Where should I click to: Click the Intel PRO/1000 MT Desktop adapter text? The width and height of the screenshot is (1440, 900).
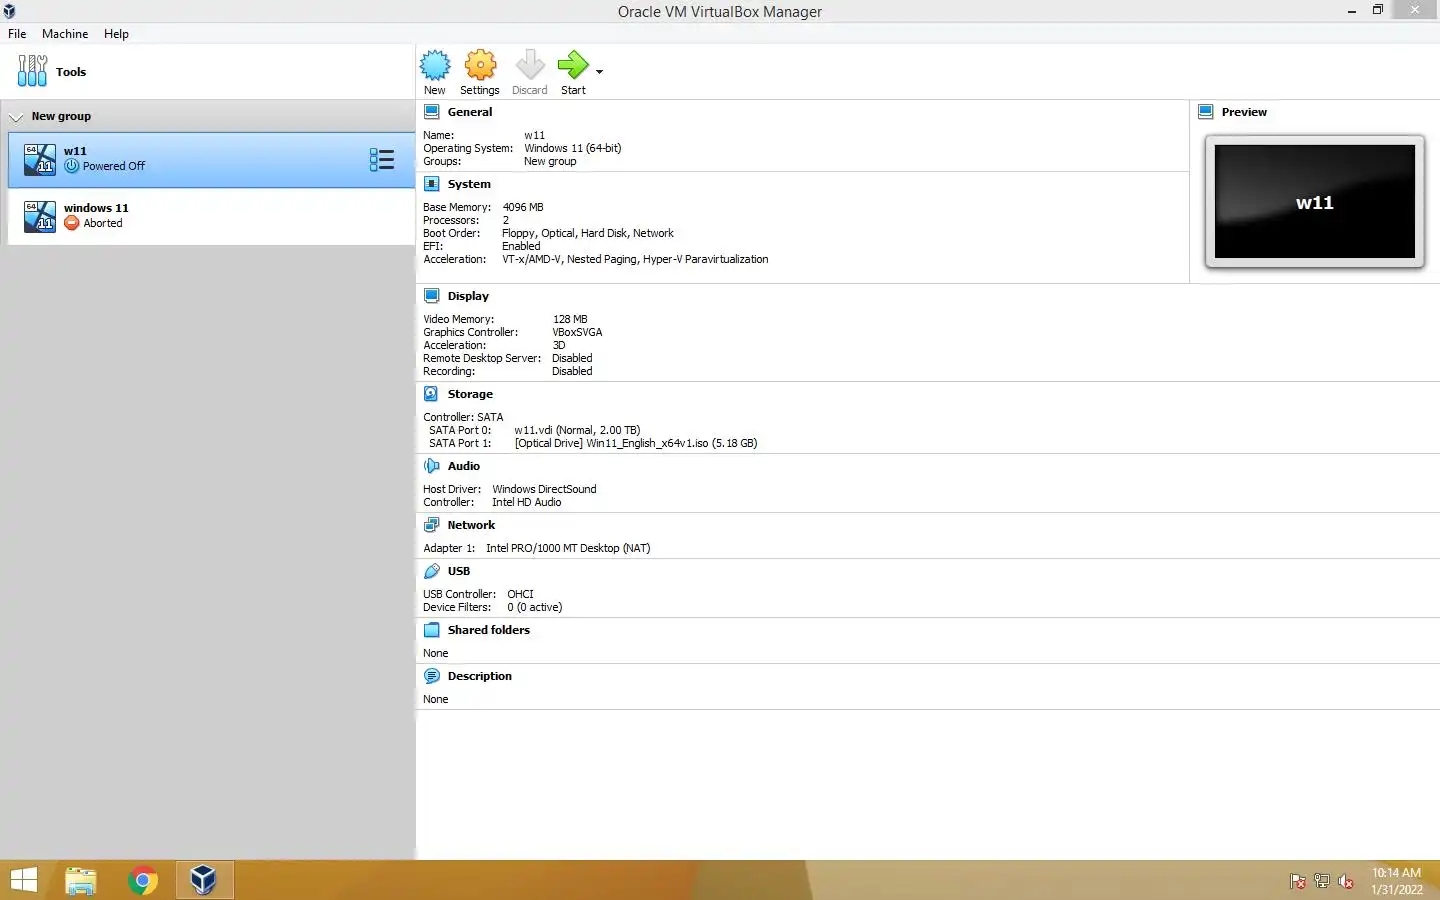568,548
